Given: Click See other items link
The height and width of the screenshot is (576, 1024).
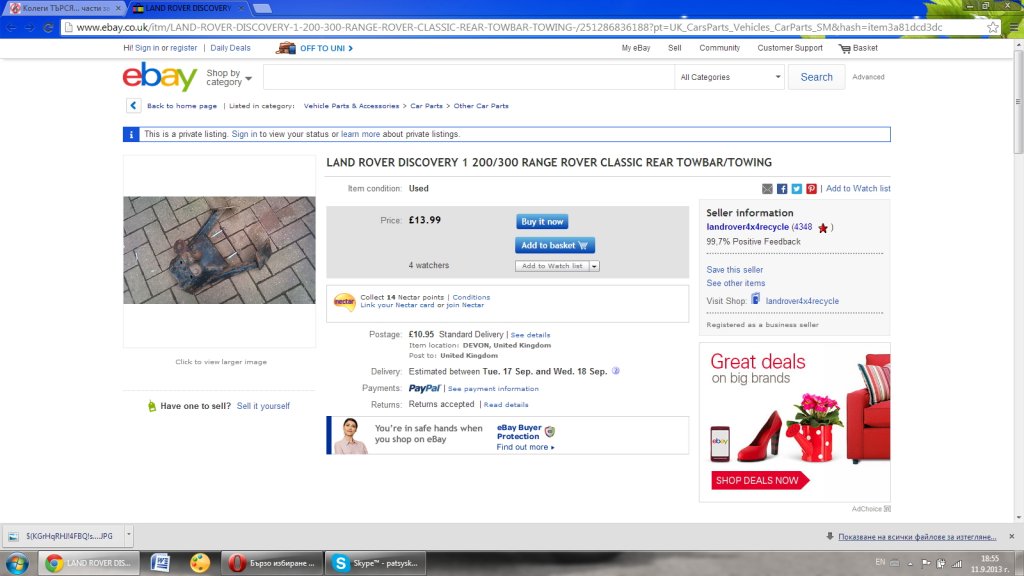Looking at the screenshot, I should 735,283.
